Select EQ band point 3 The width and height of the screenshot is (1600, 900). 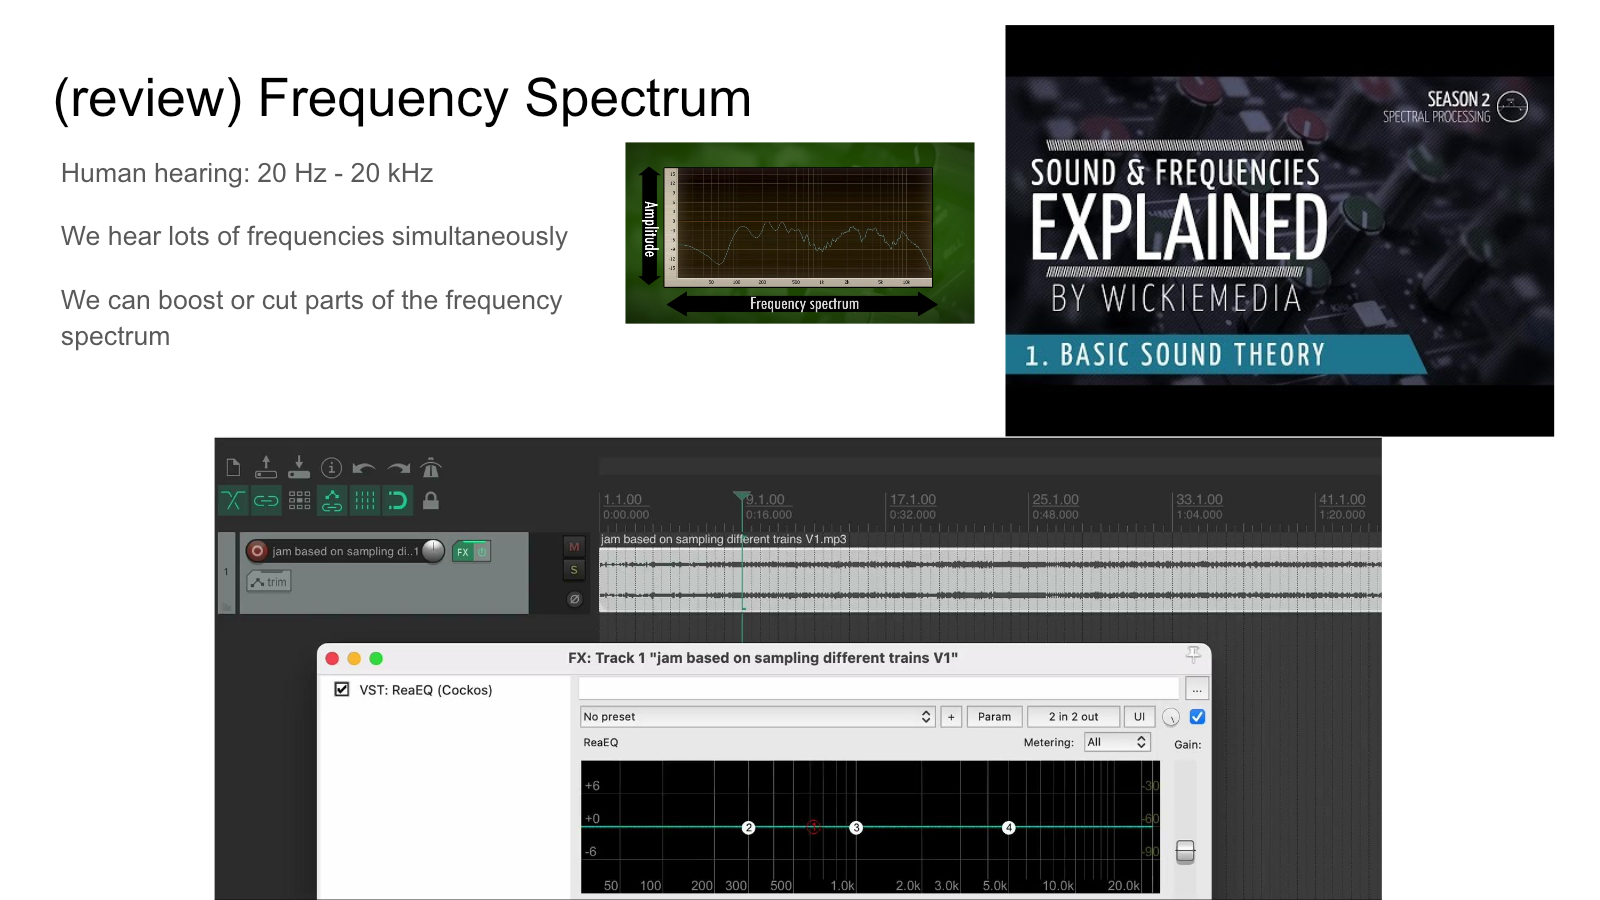click(x=856, y=828)
